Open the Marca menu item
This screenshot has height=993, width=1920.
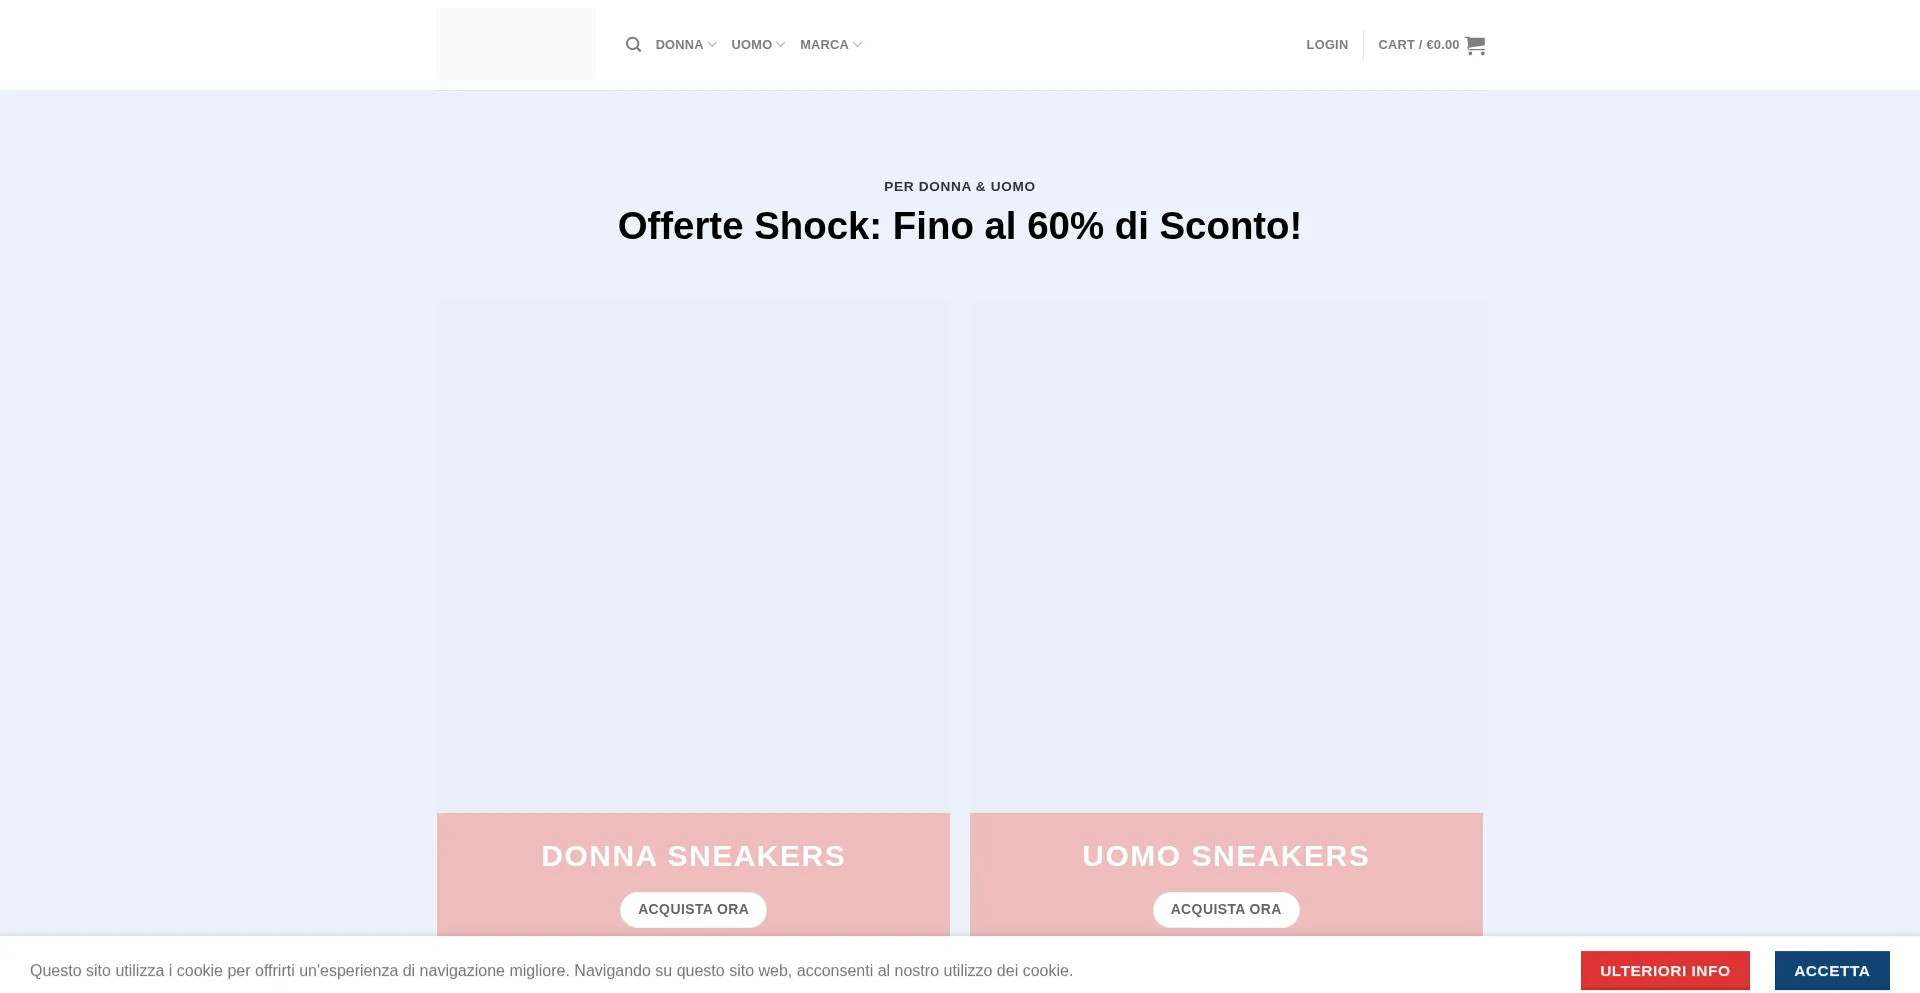[824, 45]
